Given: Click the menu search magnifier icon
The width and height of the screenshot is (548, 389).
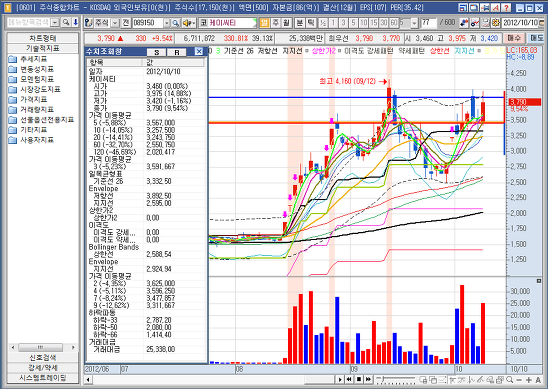Looking at the screenshot, I should [65, 22].
